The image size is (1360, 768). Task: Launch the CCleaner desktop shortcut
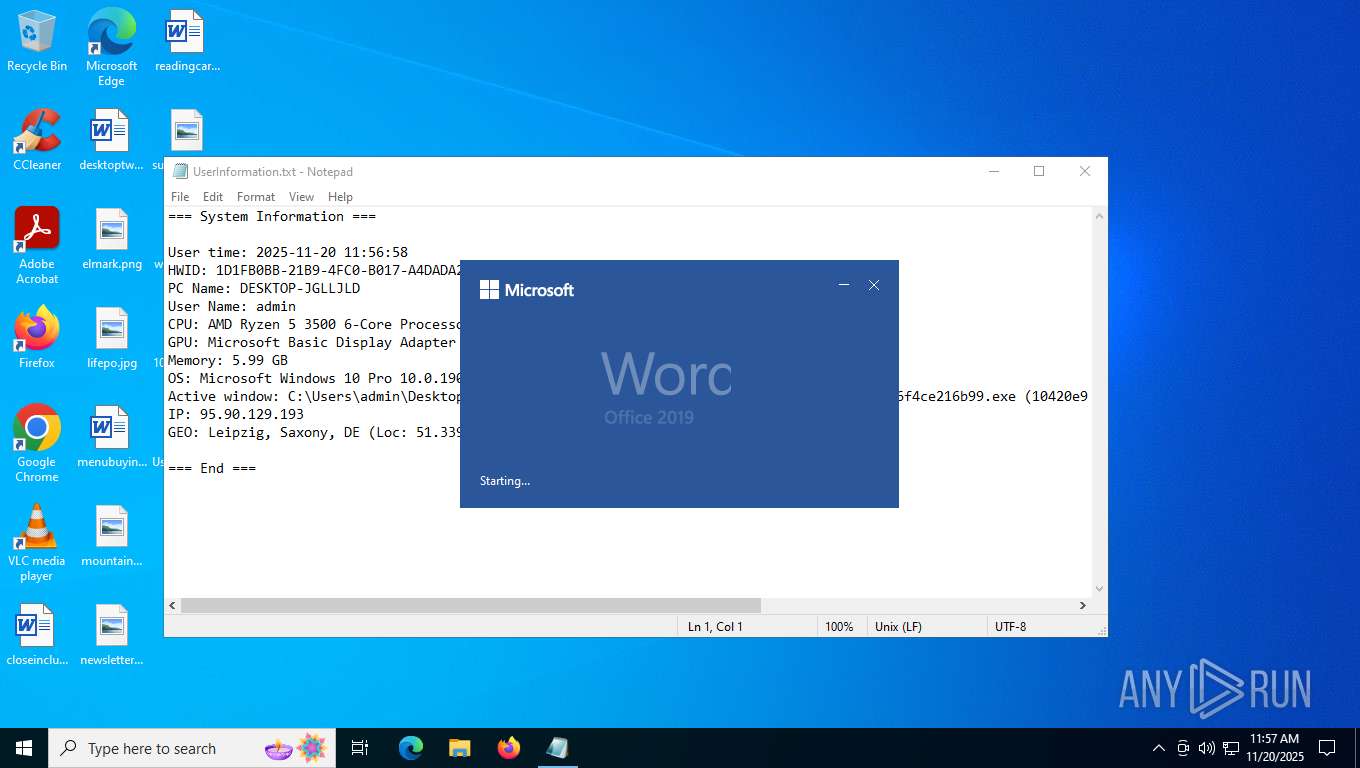37,140
